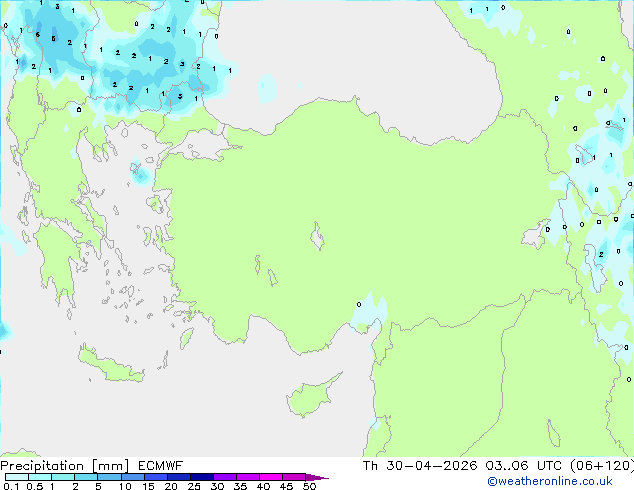634x490 pixels.
Task: Choose the 35–40 mm violet legend swatch
Action: pyautogui.click(x=248, y=477)
